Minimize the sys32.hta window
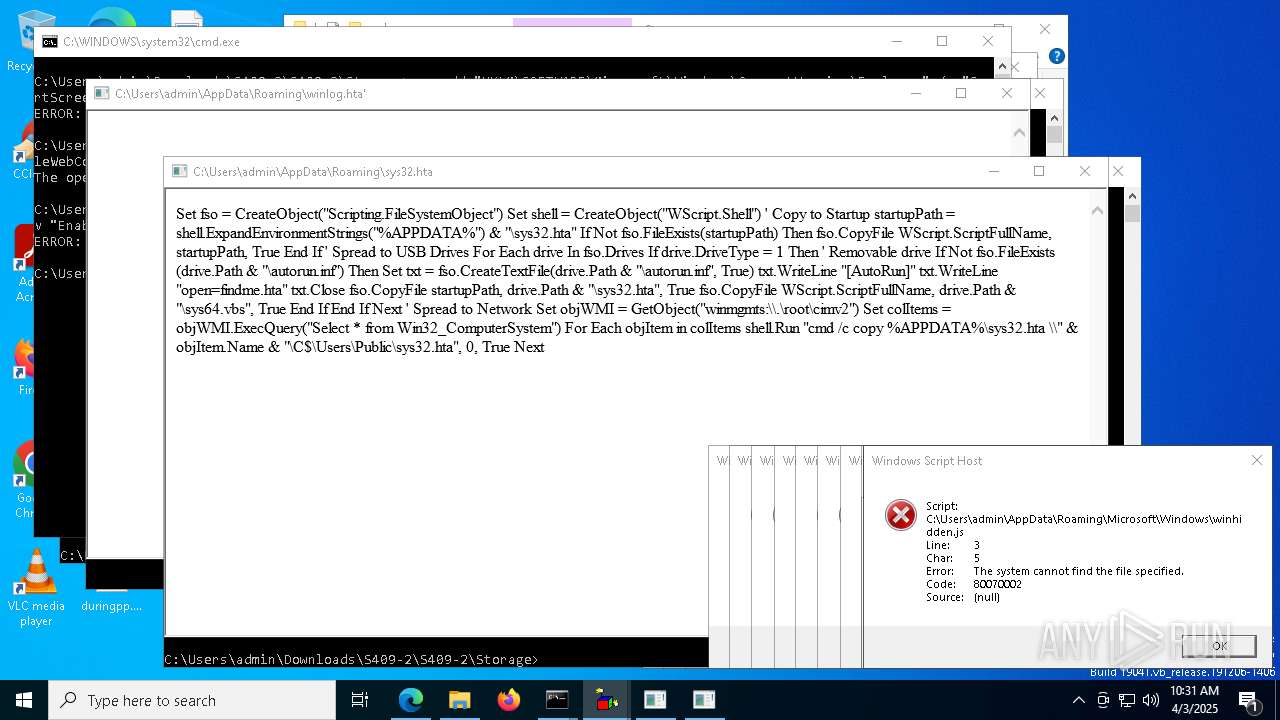The height and width of the screenshot is (720, 1280). pyautogui.click(x=993, y=171)
